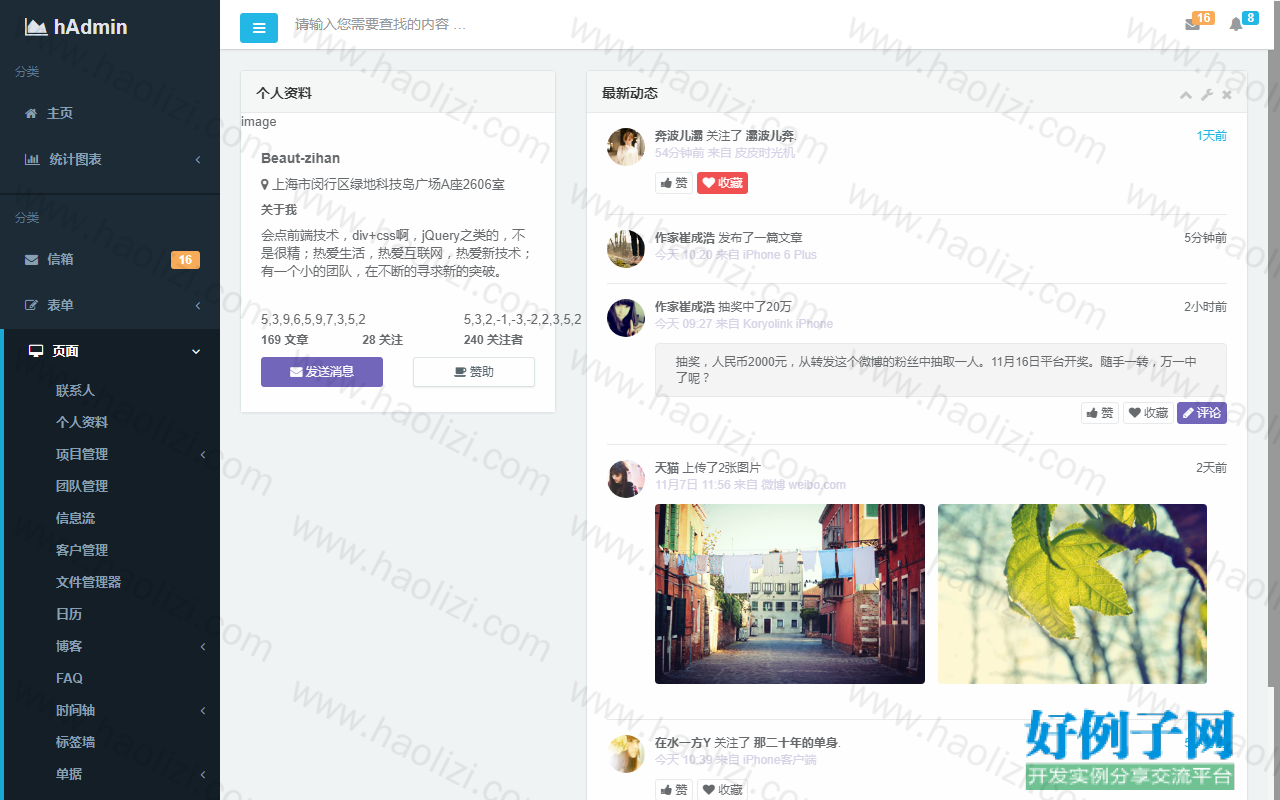Favorite the 抽奖 post with 收藏
Image resolution: width=1280 pixels, height=800 pixels.
tap(1148, 413)
